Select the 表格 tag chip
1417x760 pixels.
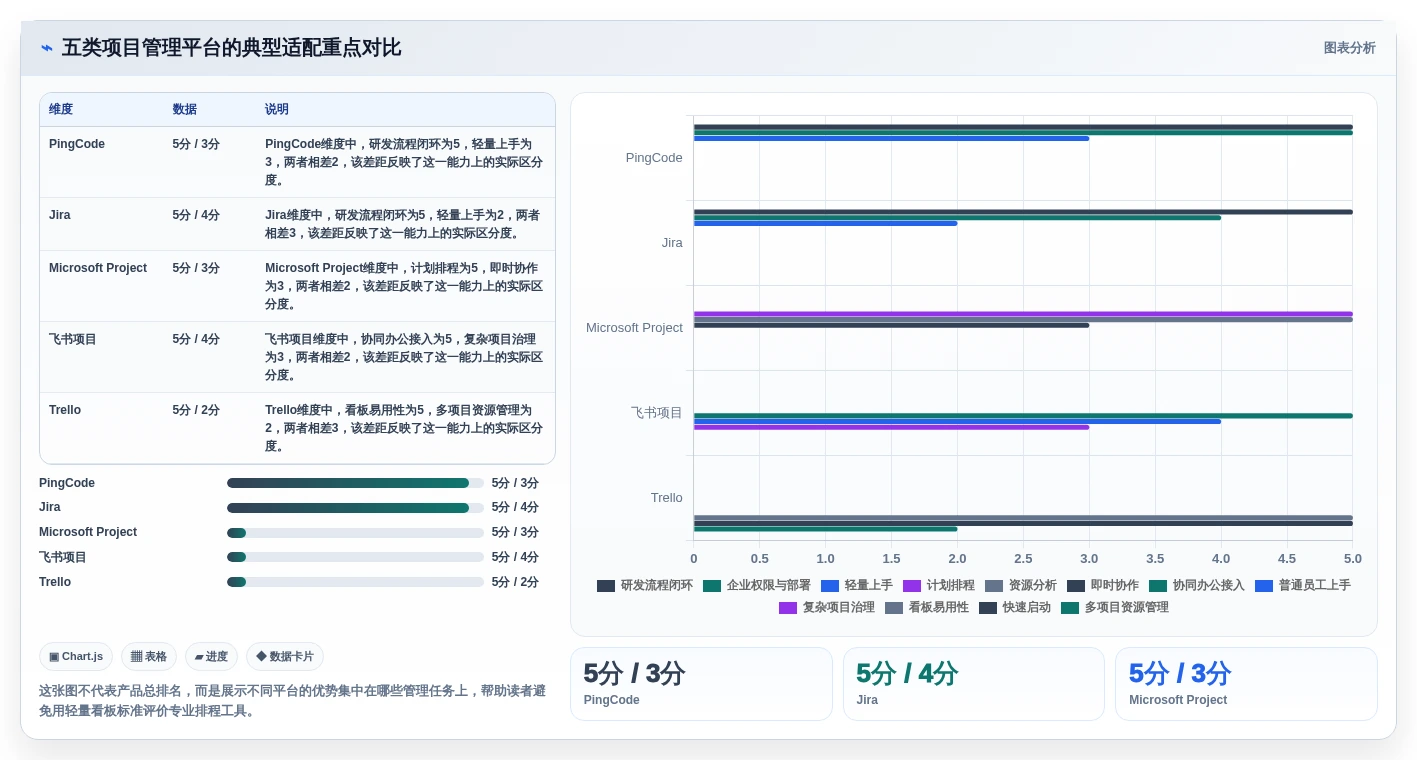149,657
